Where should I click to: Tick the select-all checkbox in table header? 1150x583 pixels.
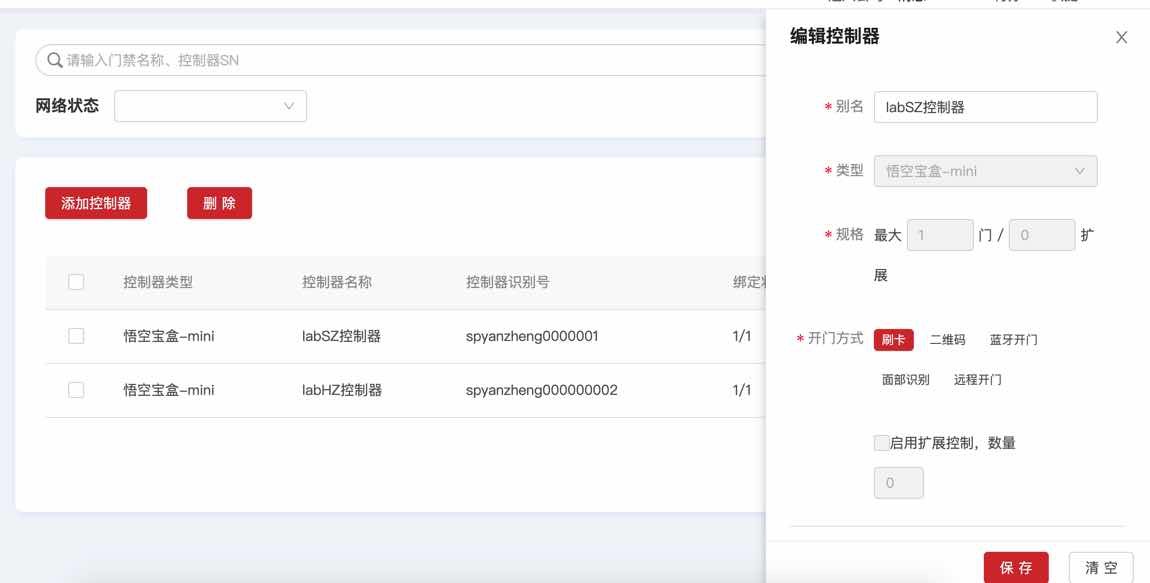point(76,282)
